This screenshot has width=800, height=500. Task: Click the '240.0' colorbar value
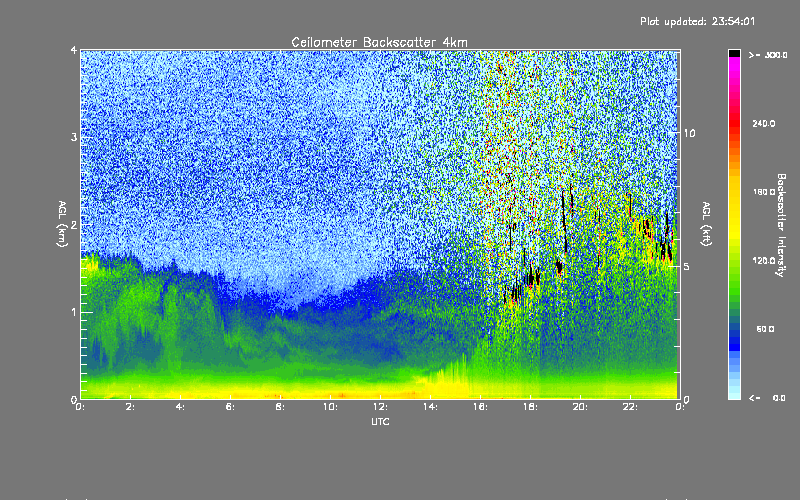[x=764, y=123]
